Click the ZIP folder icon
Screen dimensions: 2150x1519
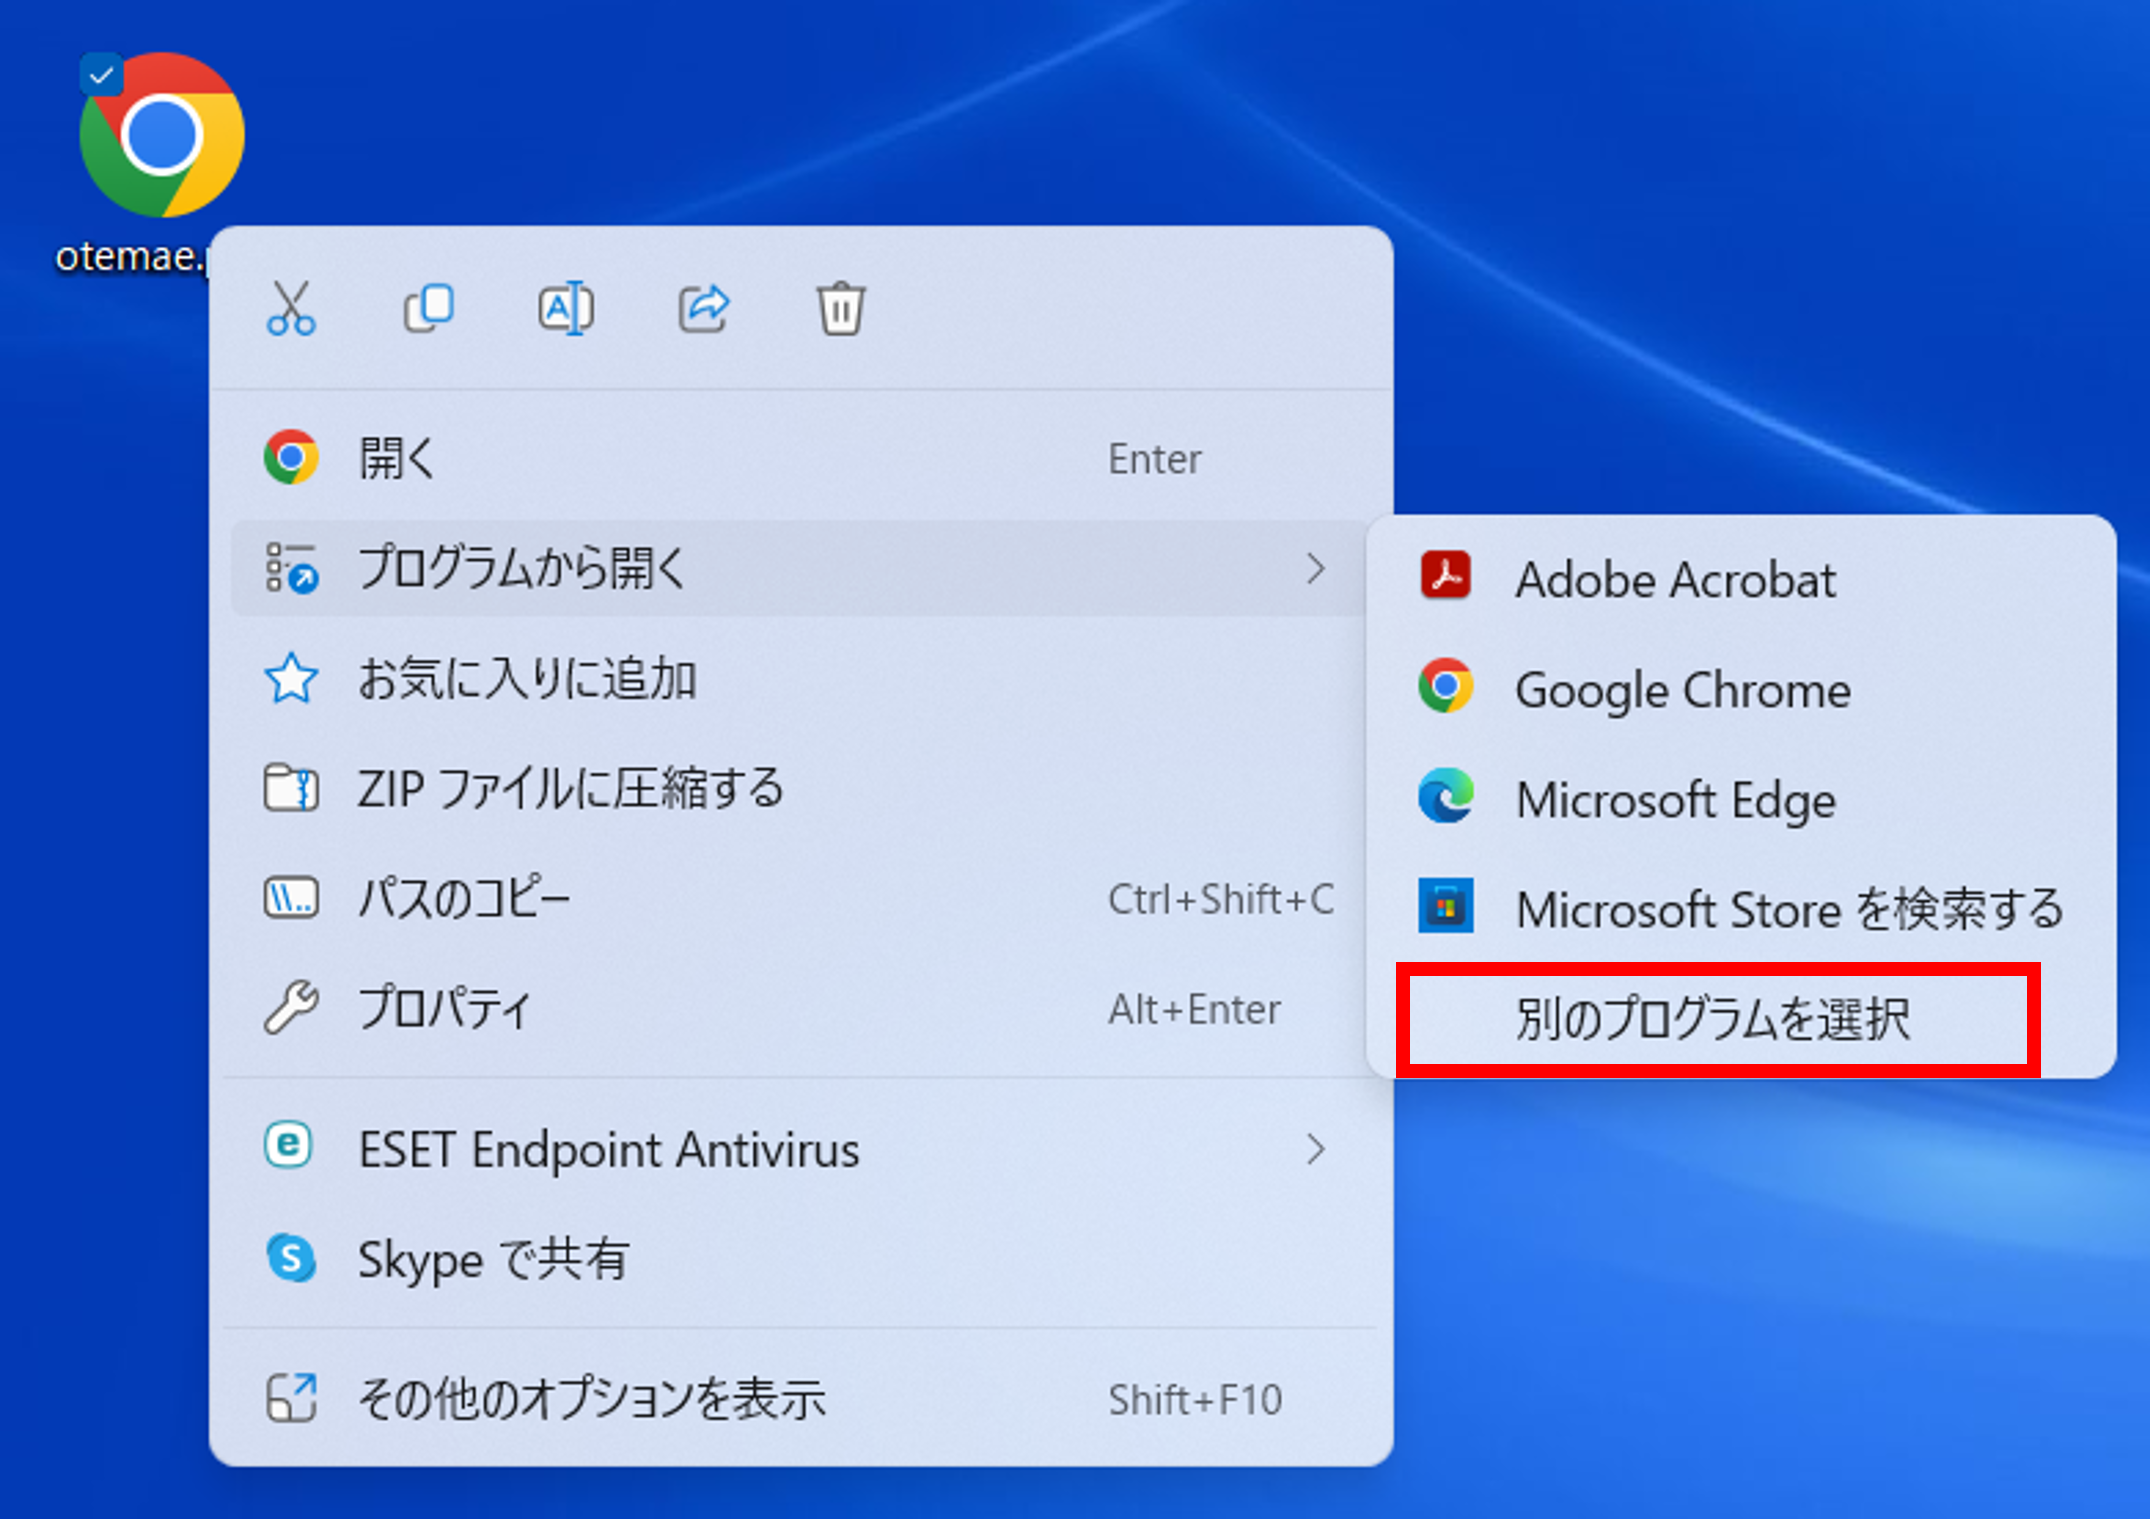tap(291, 788)
